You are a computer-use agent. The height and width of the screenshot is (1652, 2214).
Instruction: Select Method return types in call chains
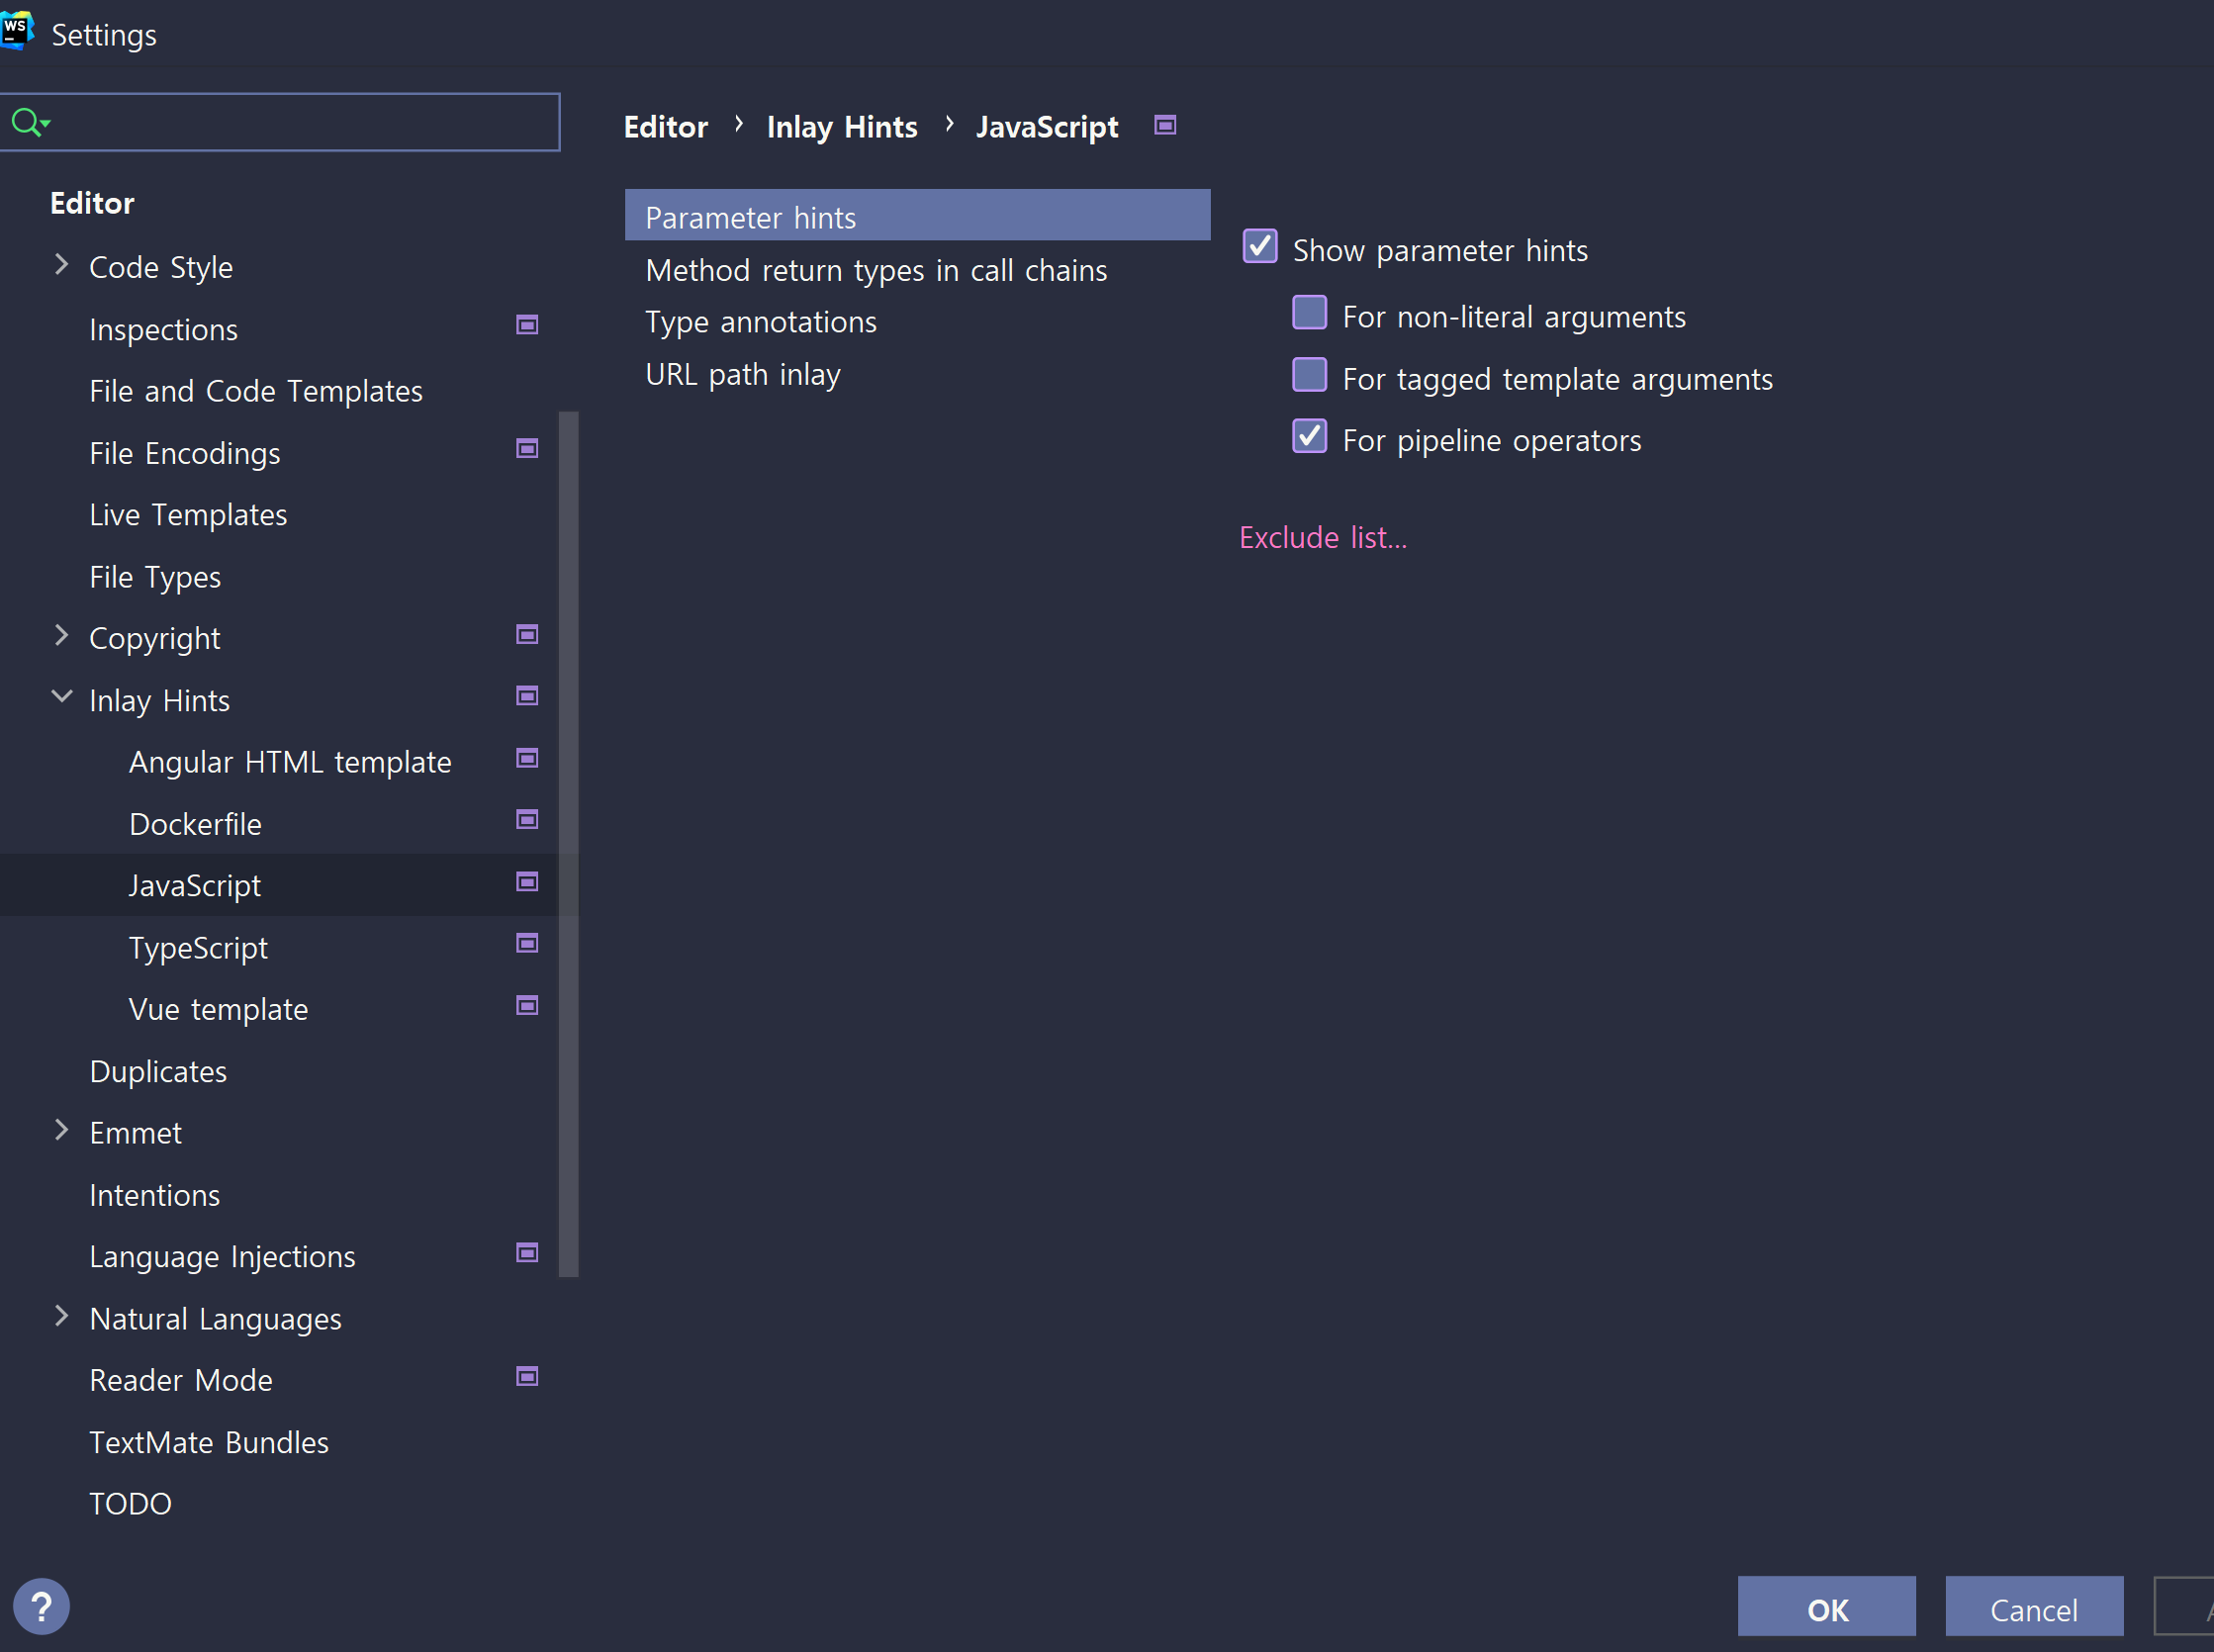tap(876, 270)
